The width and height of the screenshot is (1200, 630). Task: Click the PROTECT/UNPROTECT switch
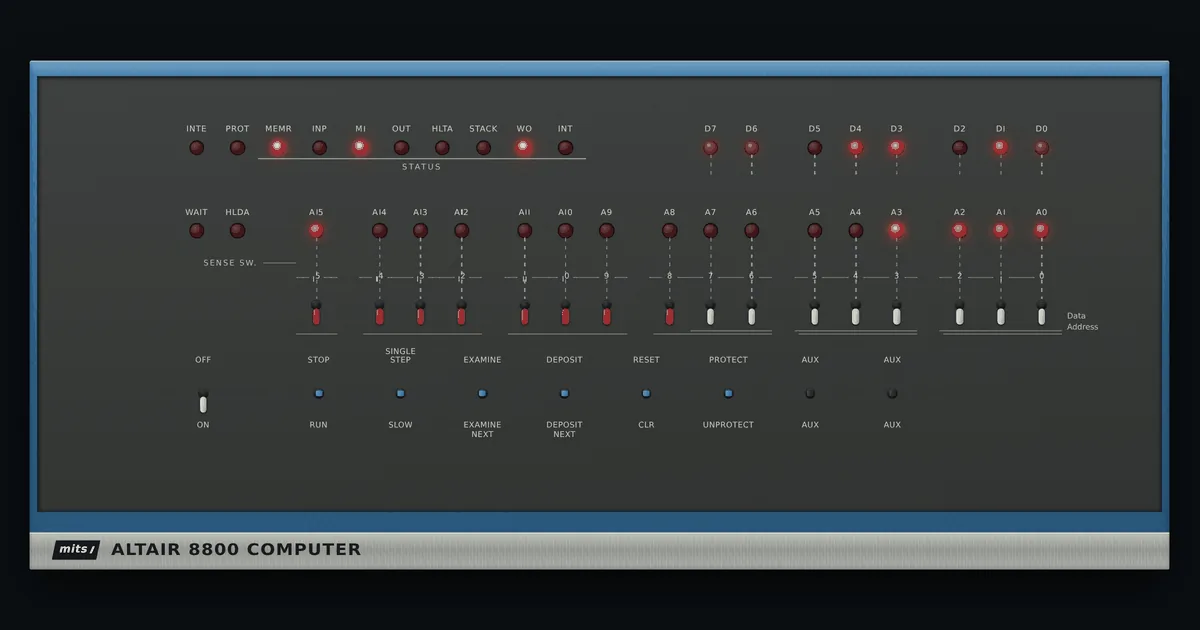pyautogui.click(x=728, y=393)
